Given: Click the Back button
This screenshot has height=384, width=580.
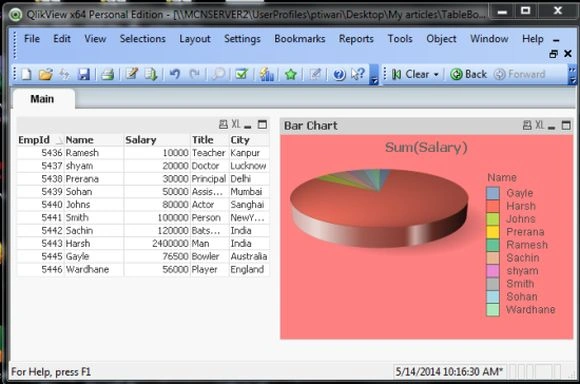Looking at the screenshot, I should [x=468, y=74].
